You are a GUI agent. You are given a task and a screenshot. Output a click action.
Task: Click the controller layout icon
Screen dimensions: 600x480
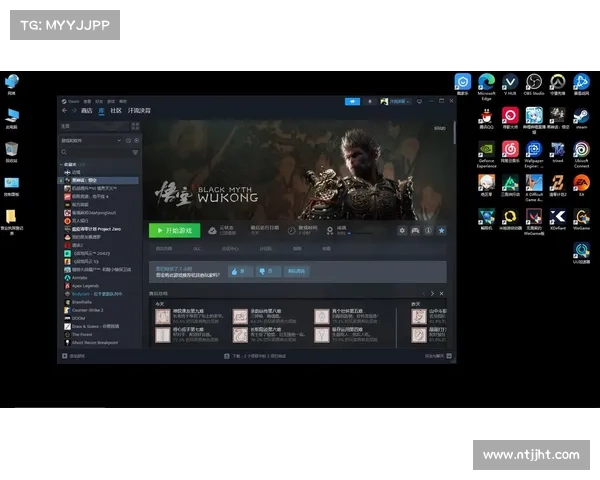tap(415, 230)
